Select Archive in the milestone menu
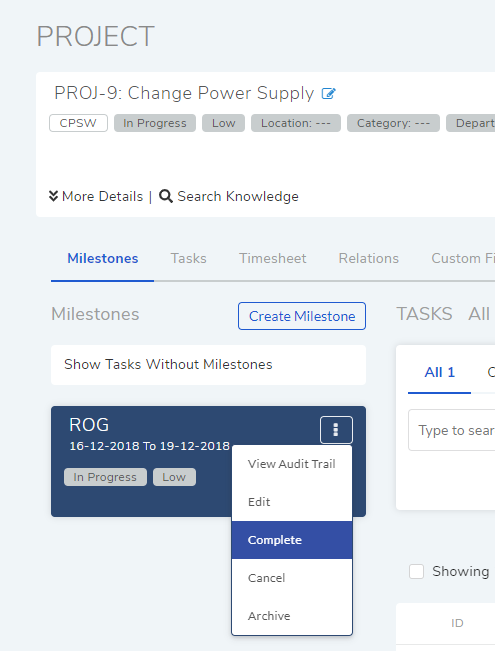 coord(292,616)
